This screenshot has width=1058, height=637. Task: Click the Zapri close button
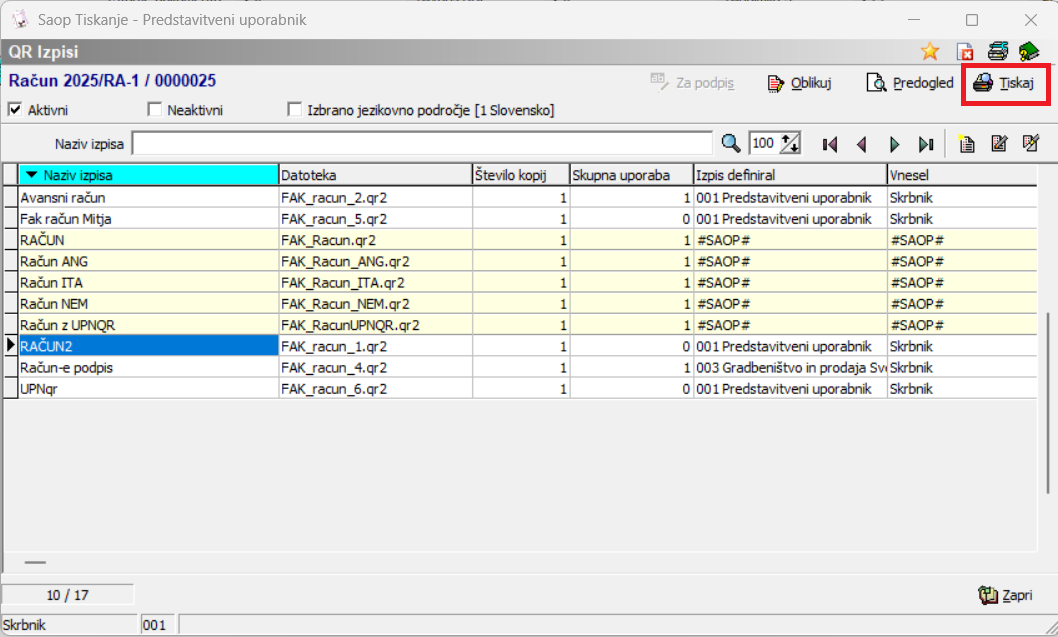point(1005,595)
